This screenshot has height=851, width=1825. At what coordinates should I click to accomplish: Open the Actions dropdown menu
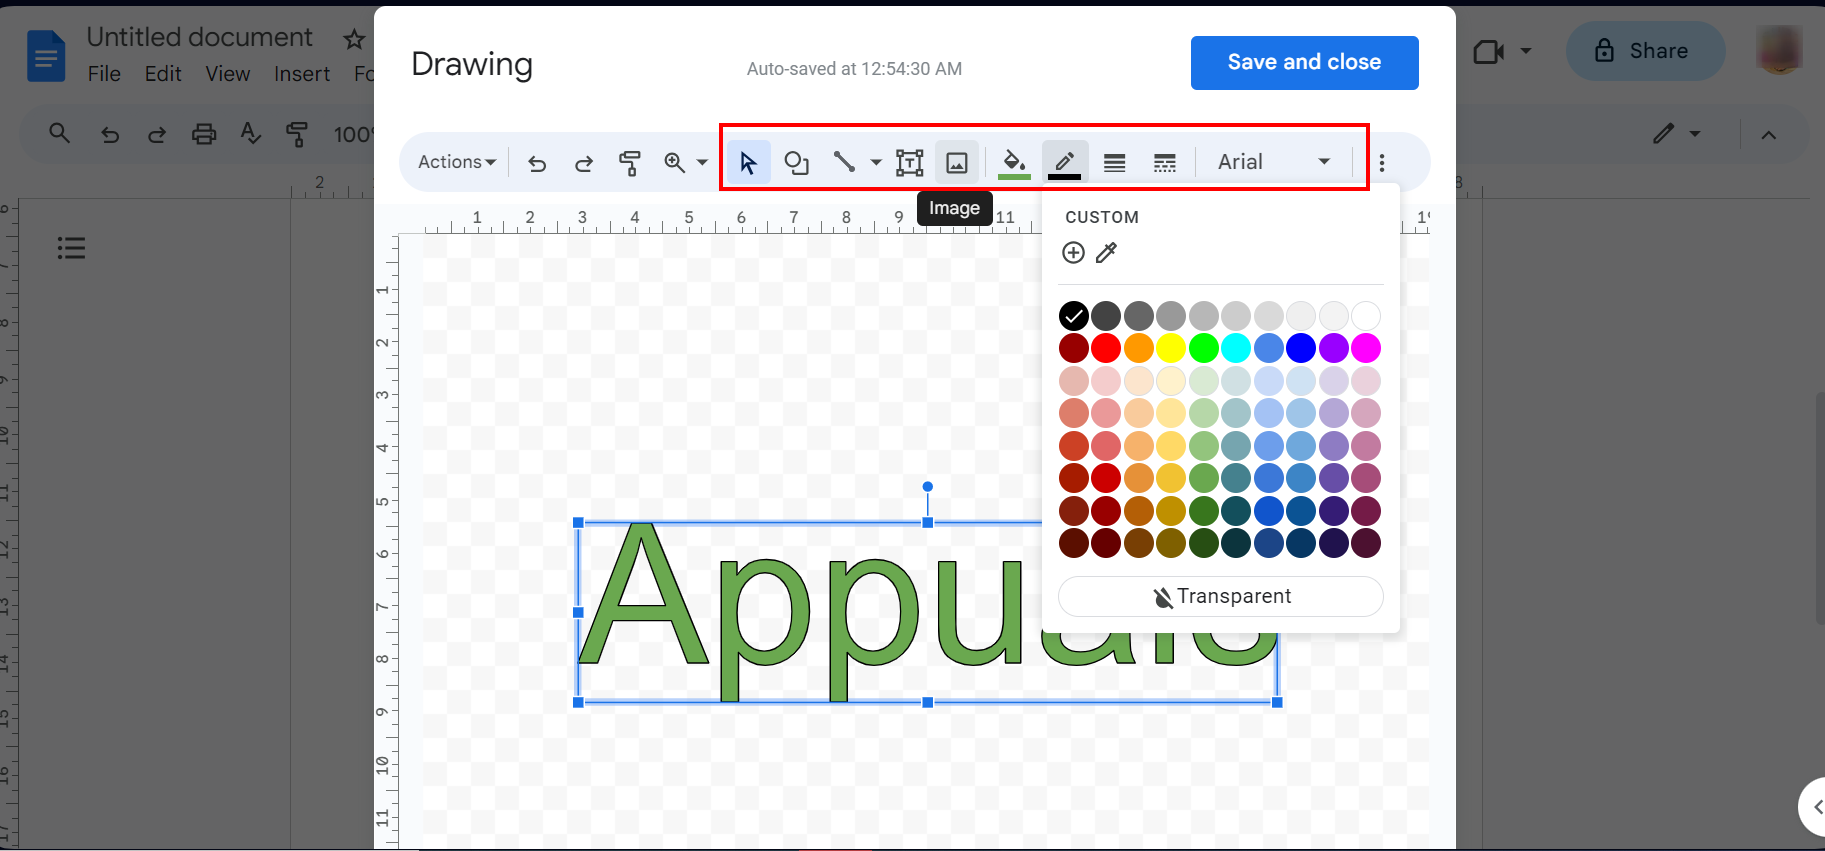[x=457, y=162]
